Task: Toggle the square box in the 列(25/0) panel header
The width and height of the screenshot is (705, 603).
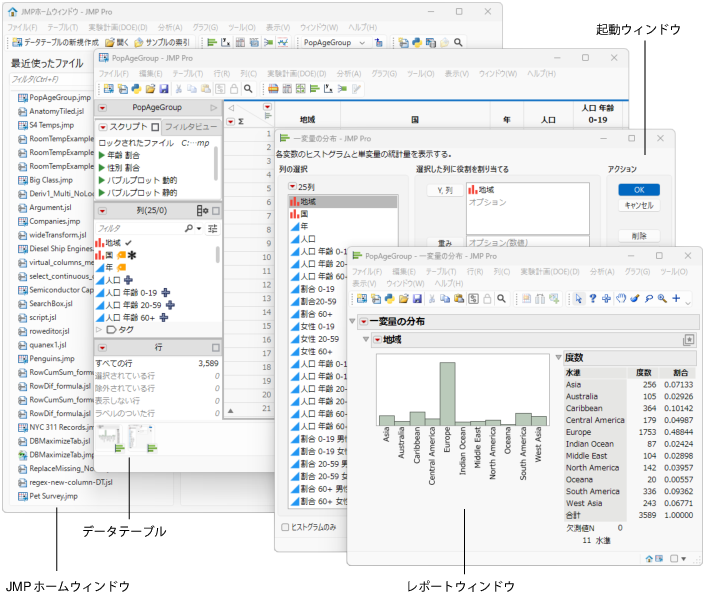Action: tap(216, 210)
